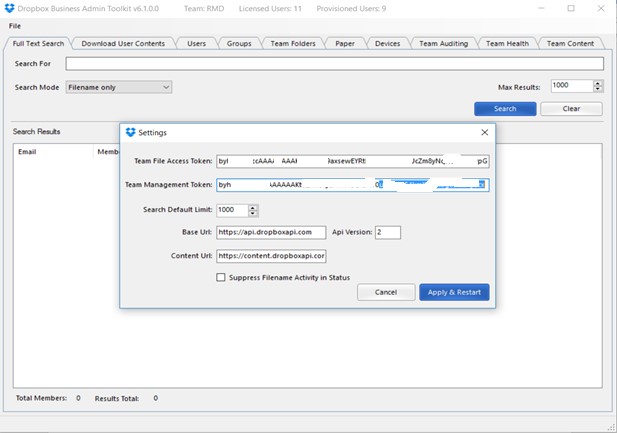Click Apply & Restart

(454, 292)
